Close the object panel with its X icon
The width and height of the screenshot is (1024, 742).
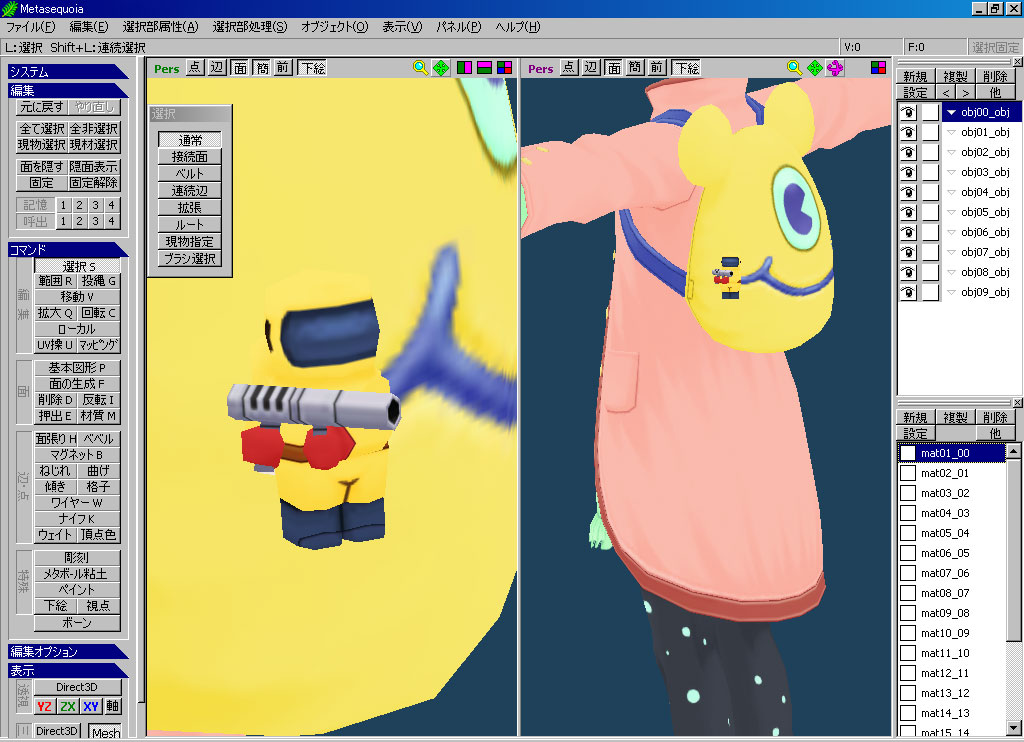point(1017,61)
